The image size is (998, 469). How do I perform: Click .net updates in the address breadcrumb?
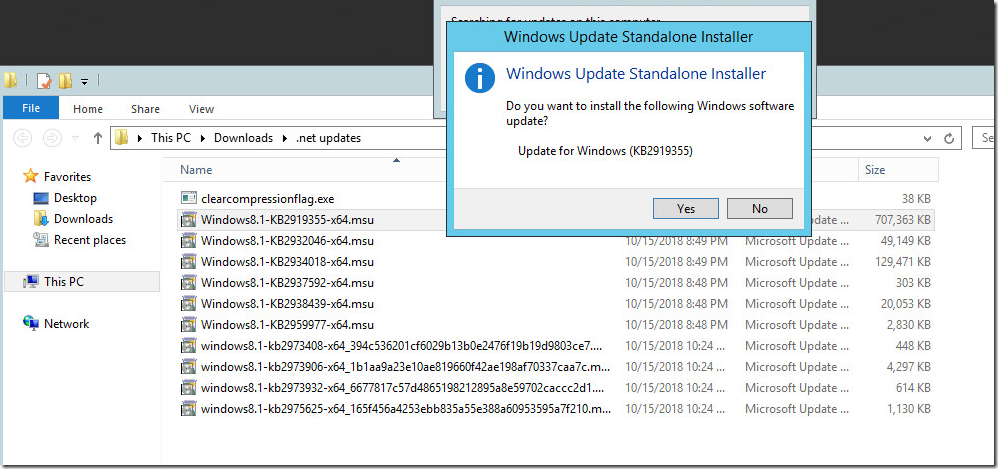click(x=328, y=137)
